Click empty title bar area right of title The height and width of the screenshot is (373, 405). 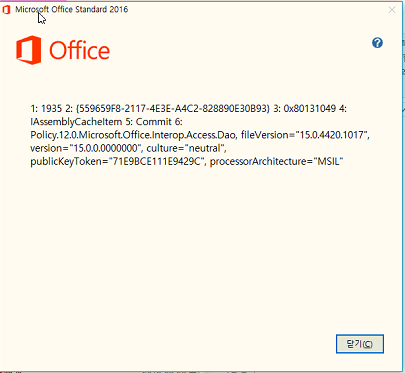point(257,9)
